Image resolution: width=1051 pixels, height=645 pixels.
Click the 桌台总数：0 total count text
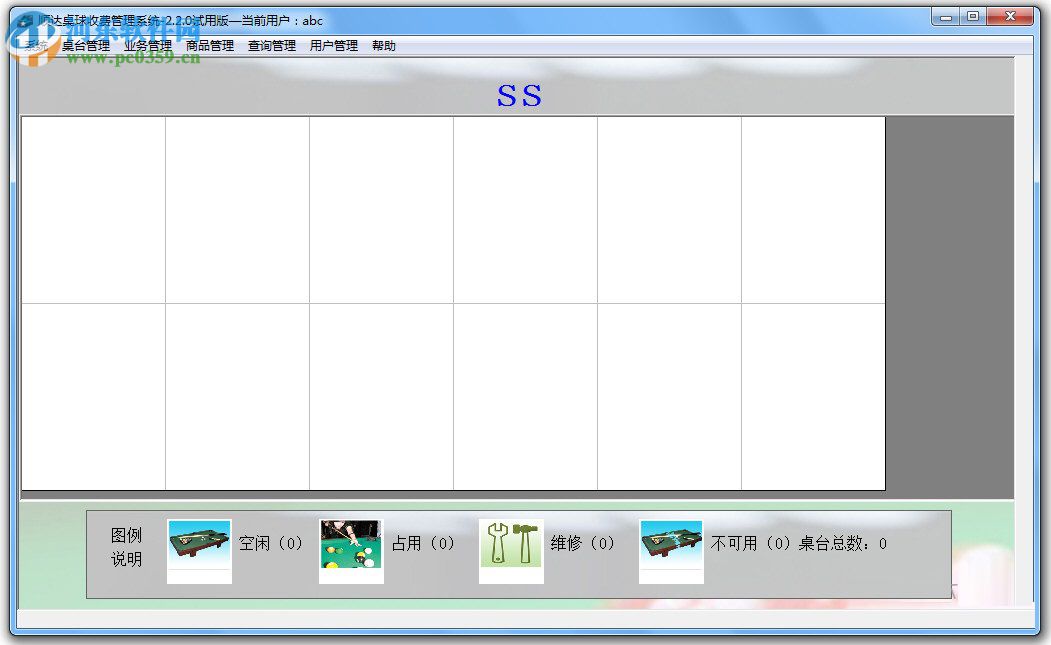(x=842, y=543)
